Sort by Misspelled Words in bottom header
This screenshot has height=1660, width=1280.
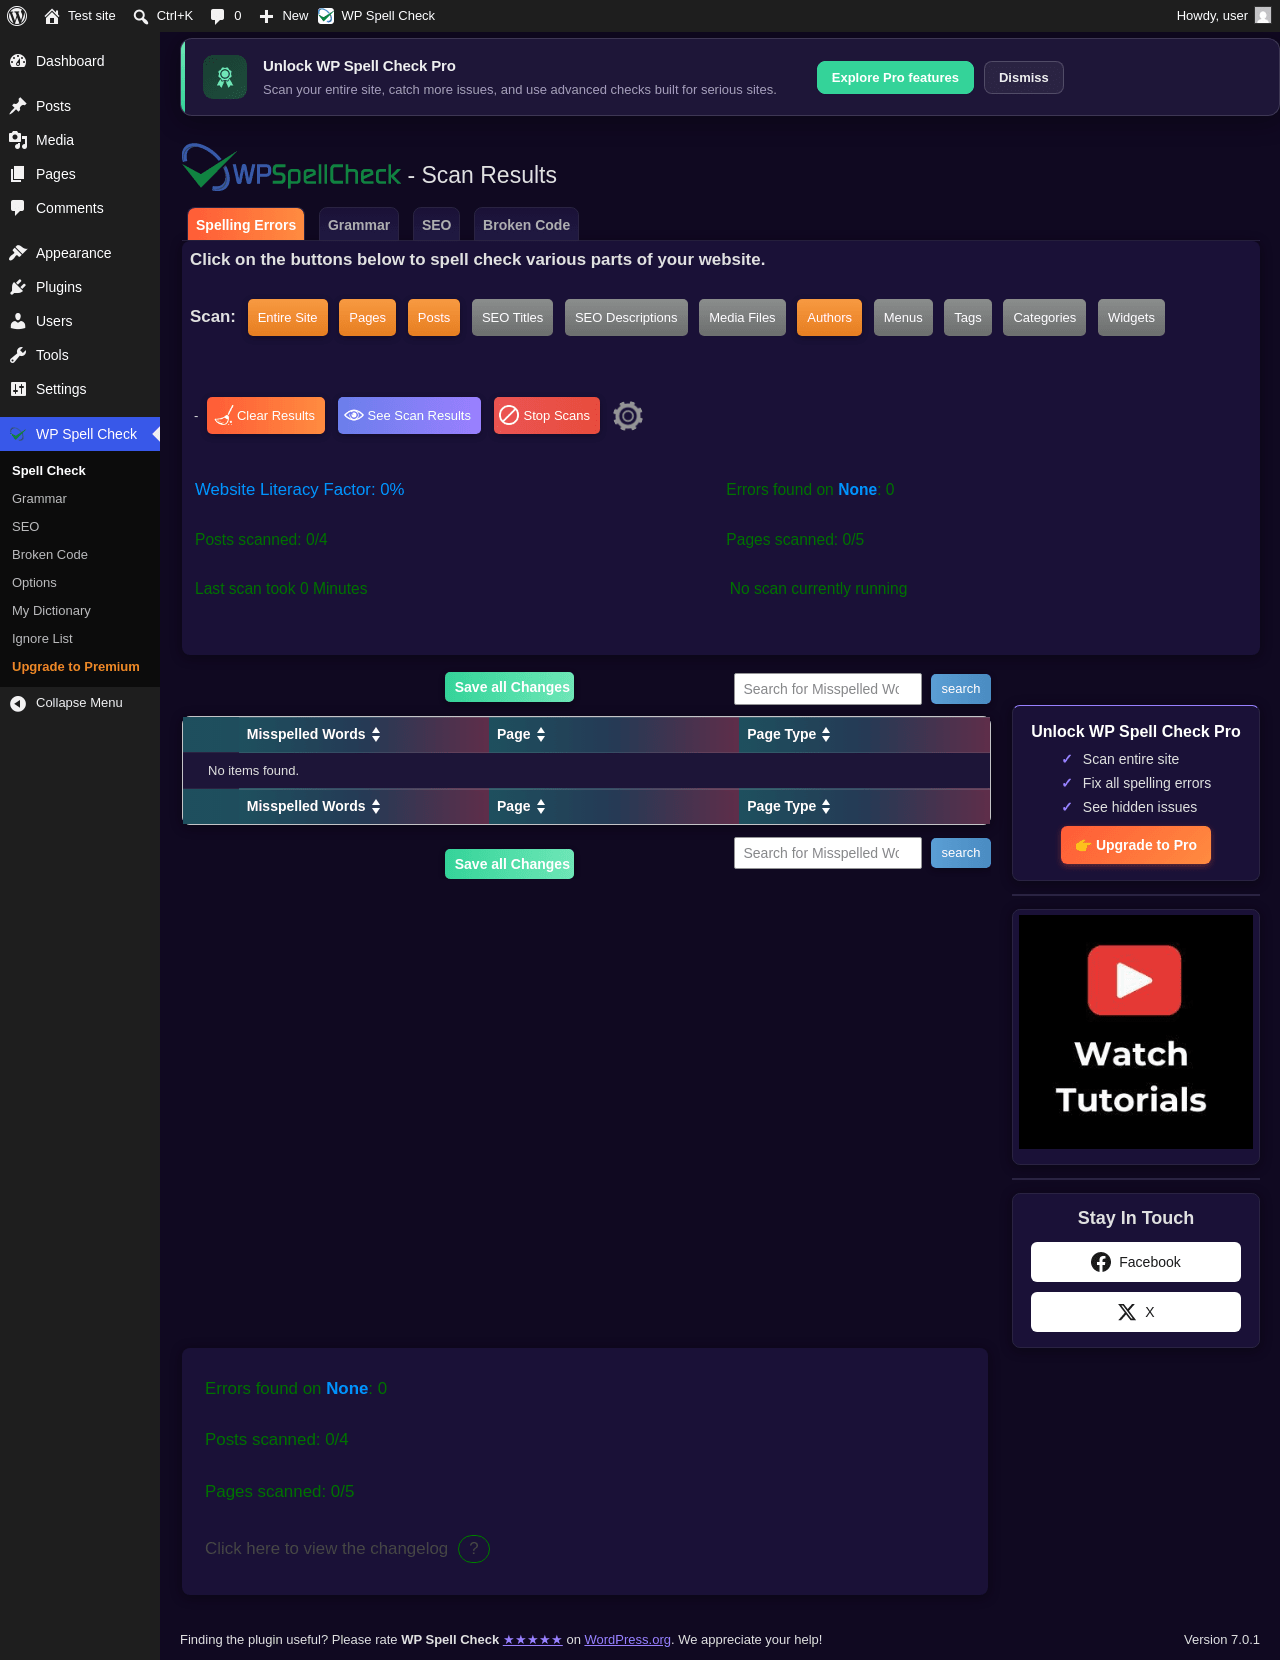click(x=313, y=806)
